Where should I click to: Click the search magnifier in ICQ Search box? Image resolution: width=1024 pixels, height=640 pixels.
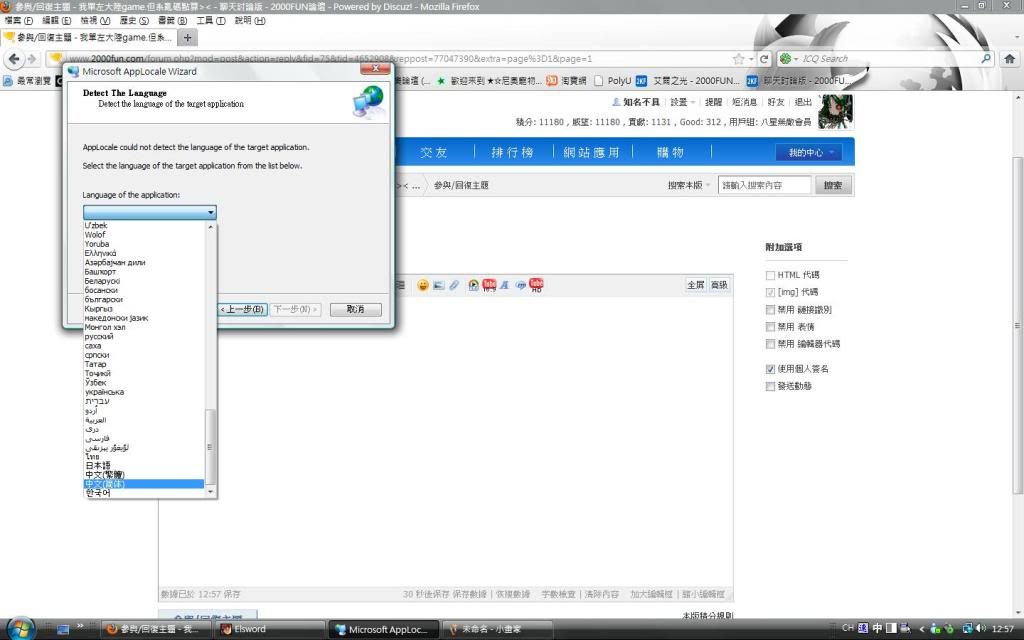986,59
